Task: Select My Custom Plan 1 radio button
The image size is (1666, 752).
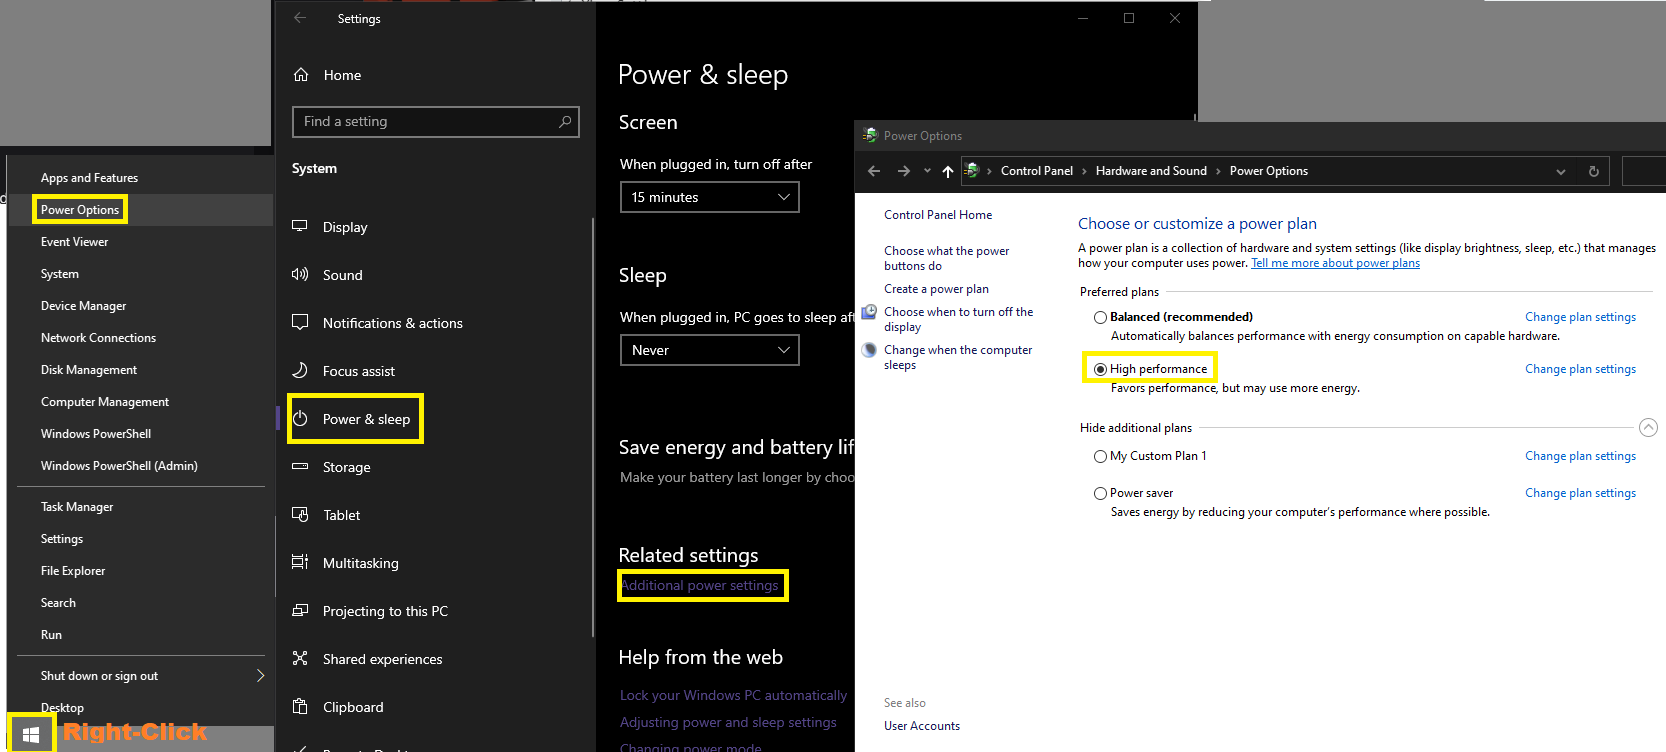Action: pyautogui.click(x=1100, y=456)
